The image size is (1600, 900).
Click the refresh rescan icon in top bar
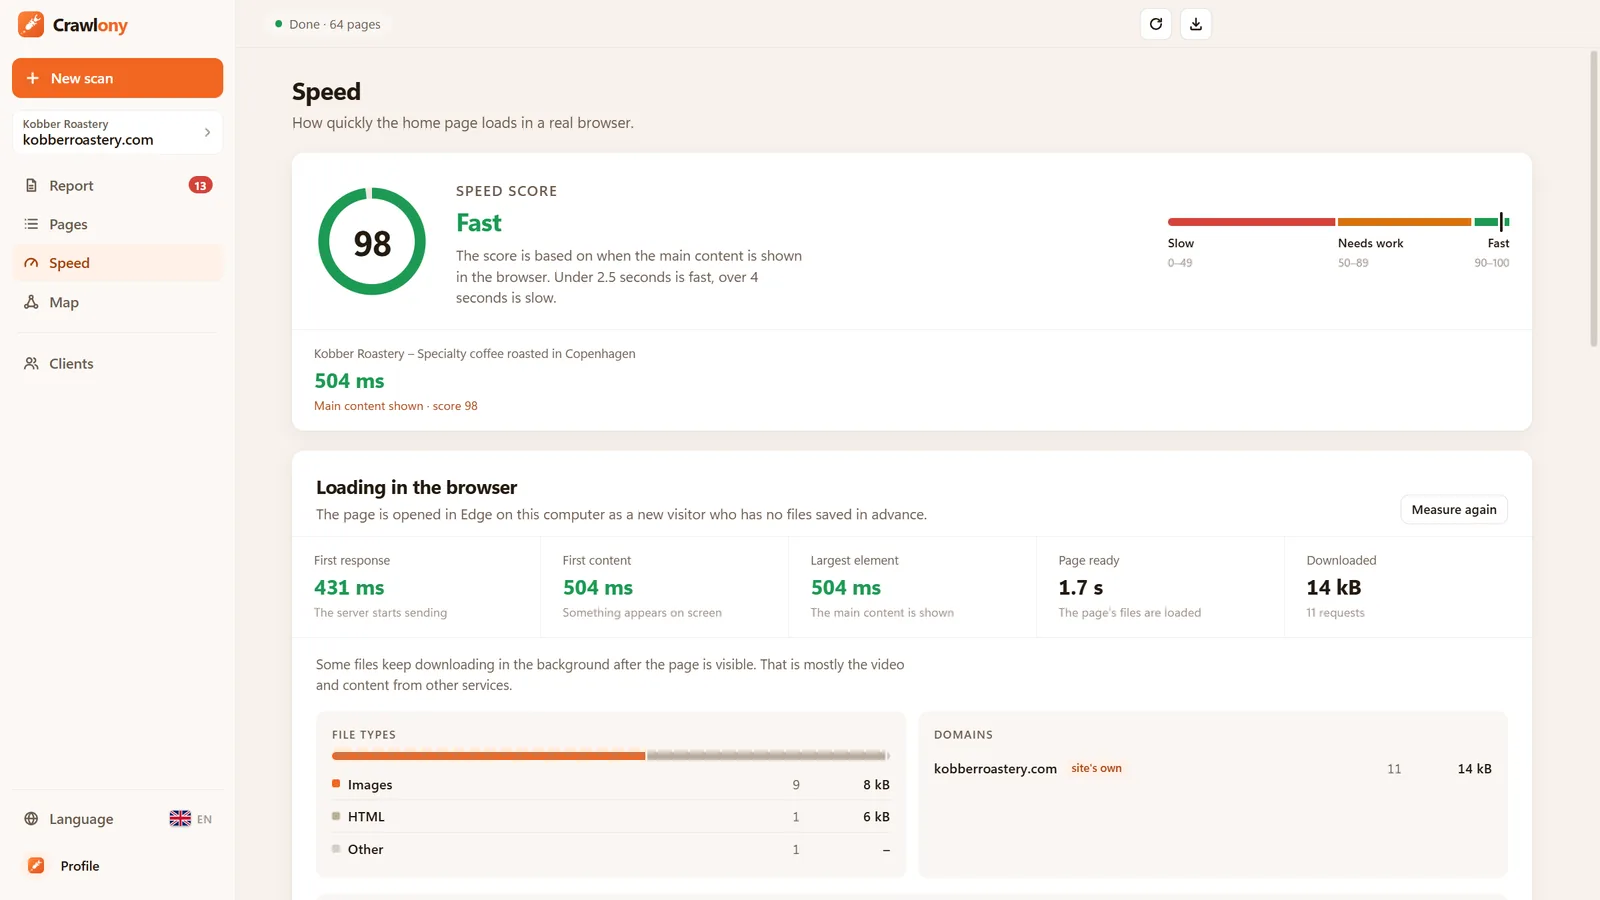tap(1156, 24)
